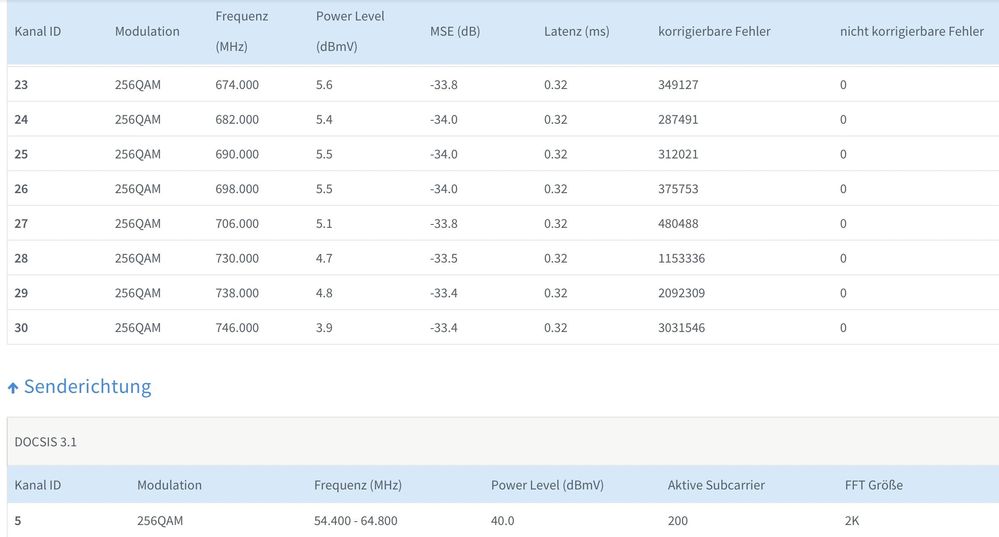The image size is (999, 537).
Task: Click Power Level (dBmV) header in upstream table
Action: [x=547, y=485]
